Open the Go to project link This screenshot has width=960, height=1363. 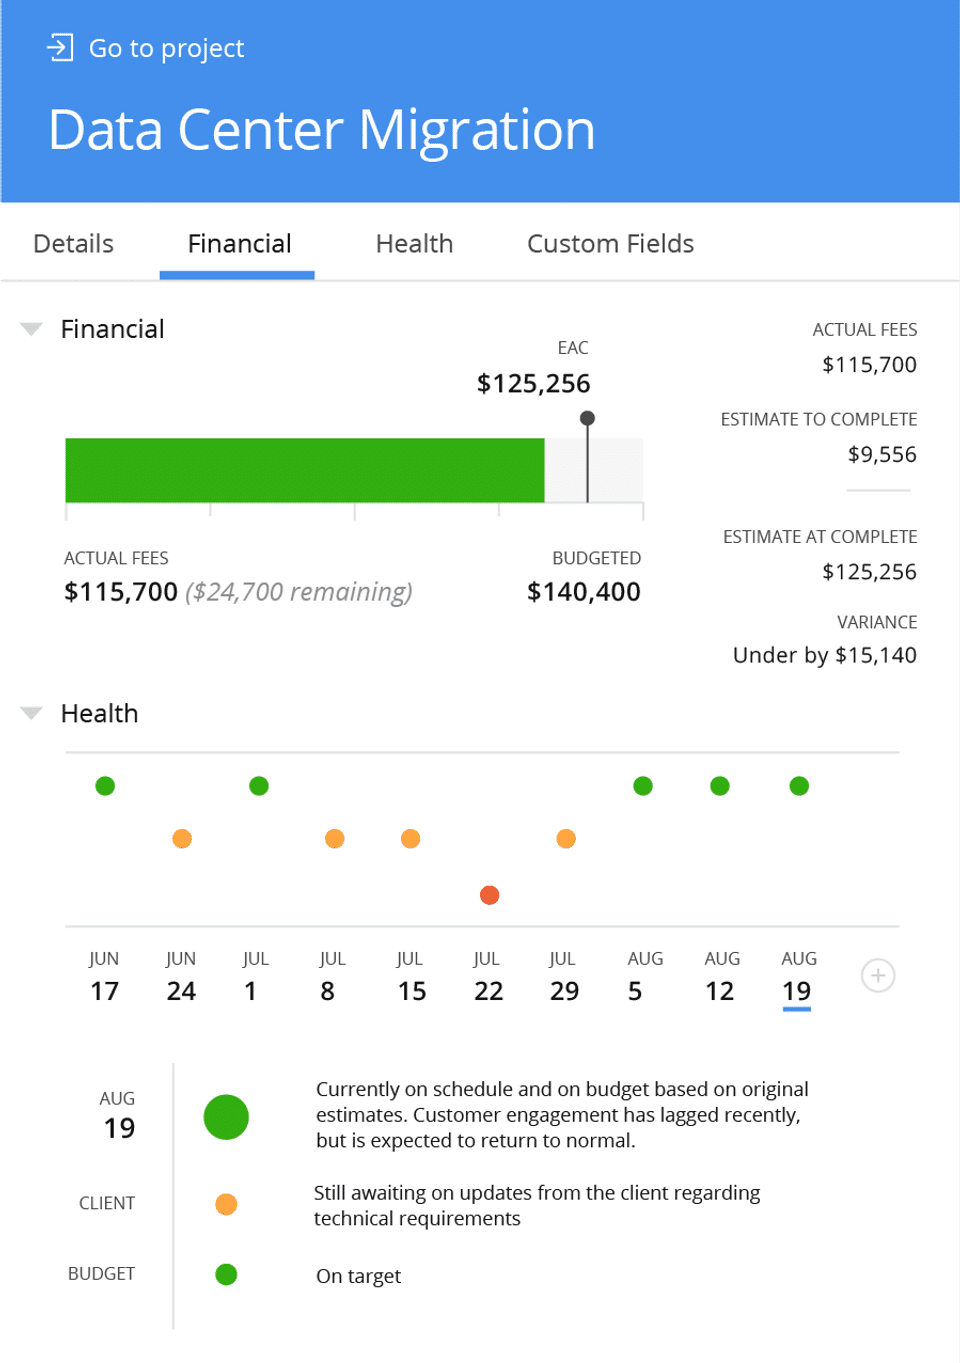coord(166,48)
